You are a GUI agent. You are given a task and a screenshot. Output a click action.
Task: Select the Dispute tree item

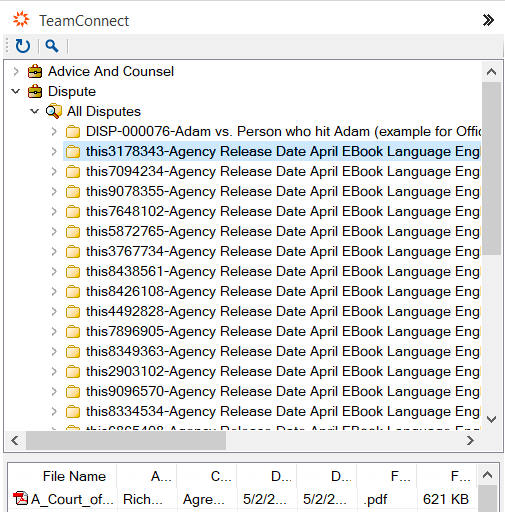click(x=72, y=91)
